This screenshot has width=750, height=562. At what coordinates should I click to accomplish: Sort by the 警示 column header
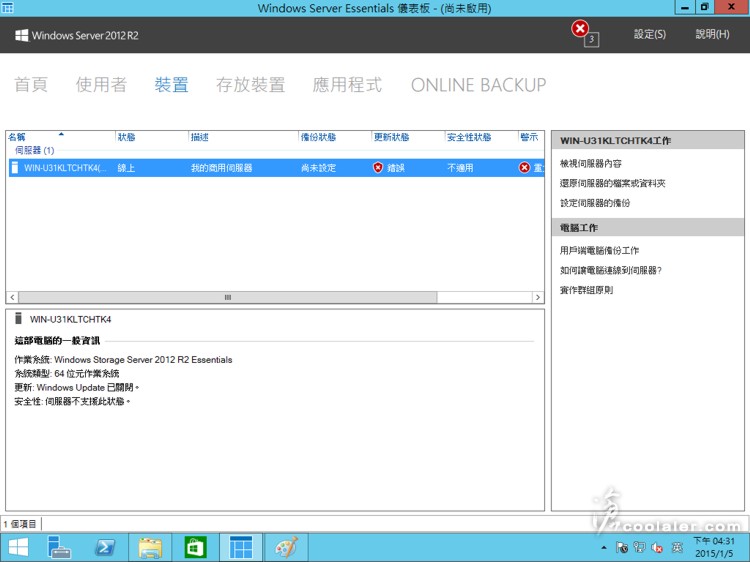coord(531,137)
